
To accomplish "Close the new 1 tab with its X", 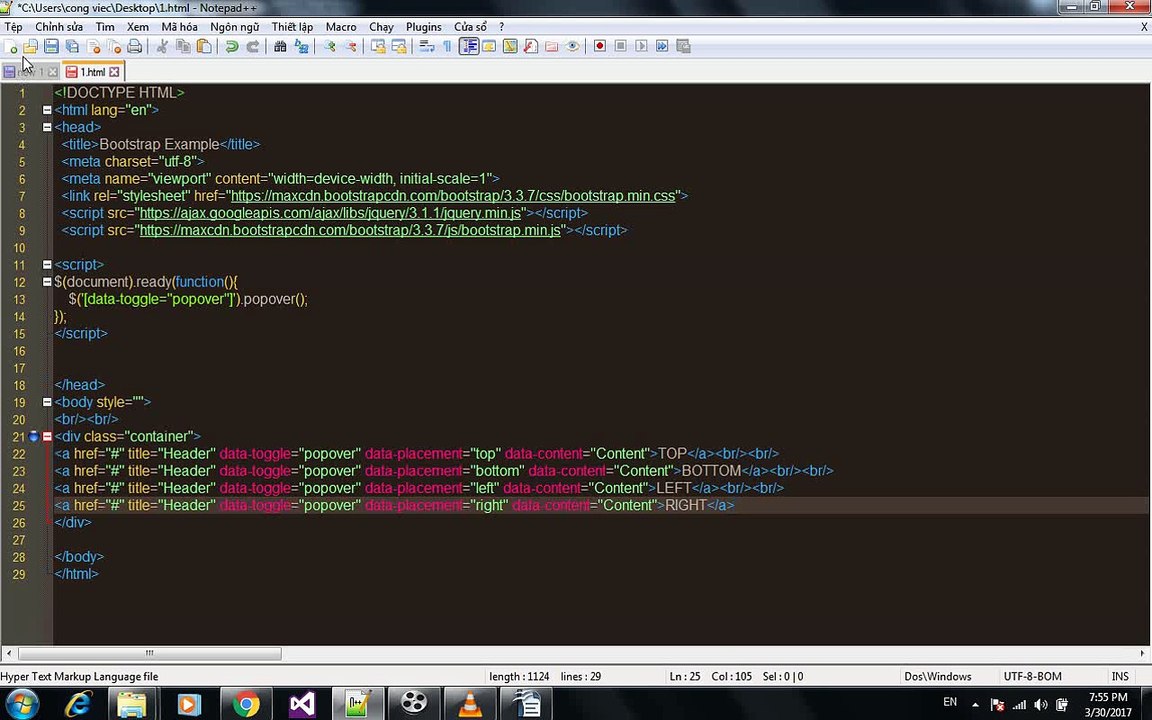I will pyautogui.click(x=52, y=72).
